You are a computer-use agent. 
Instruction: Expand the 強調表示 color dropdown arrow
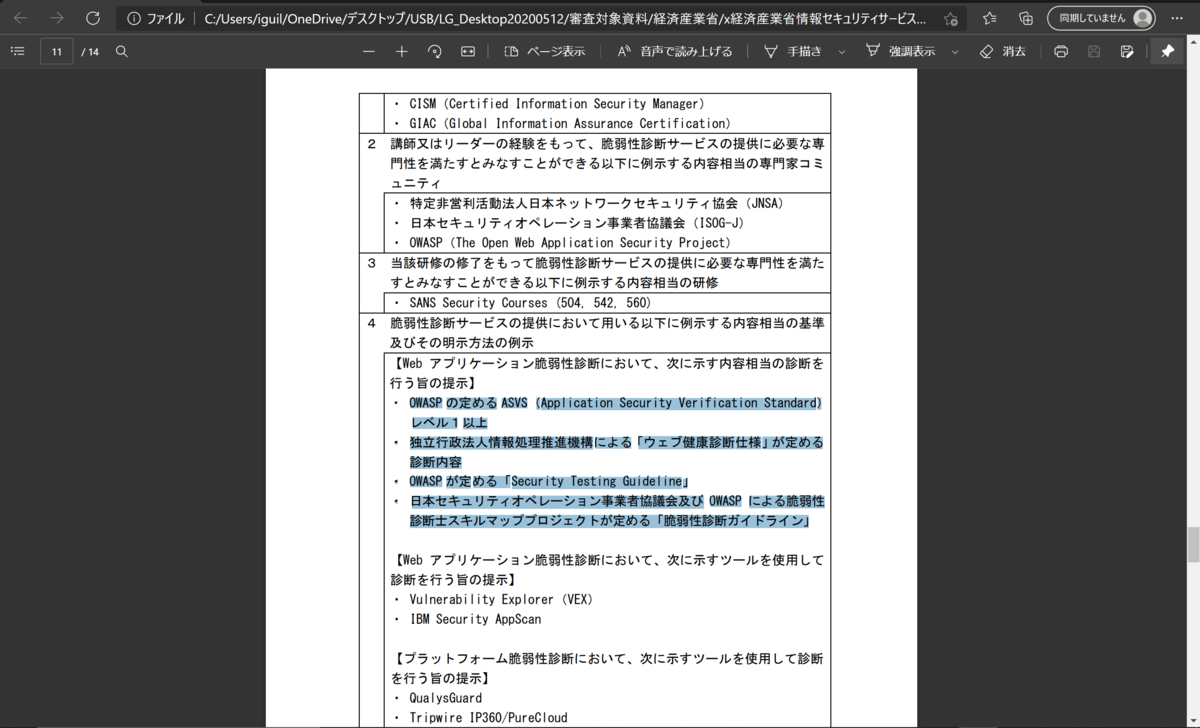(955, 51)
